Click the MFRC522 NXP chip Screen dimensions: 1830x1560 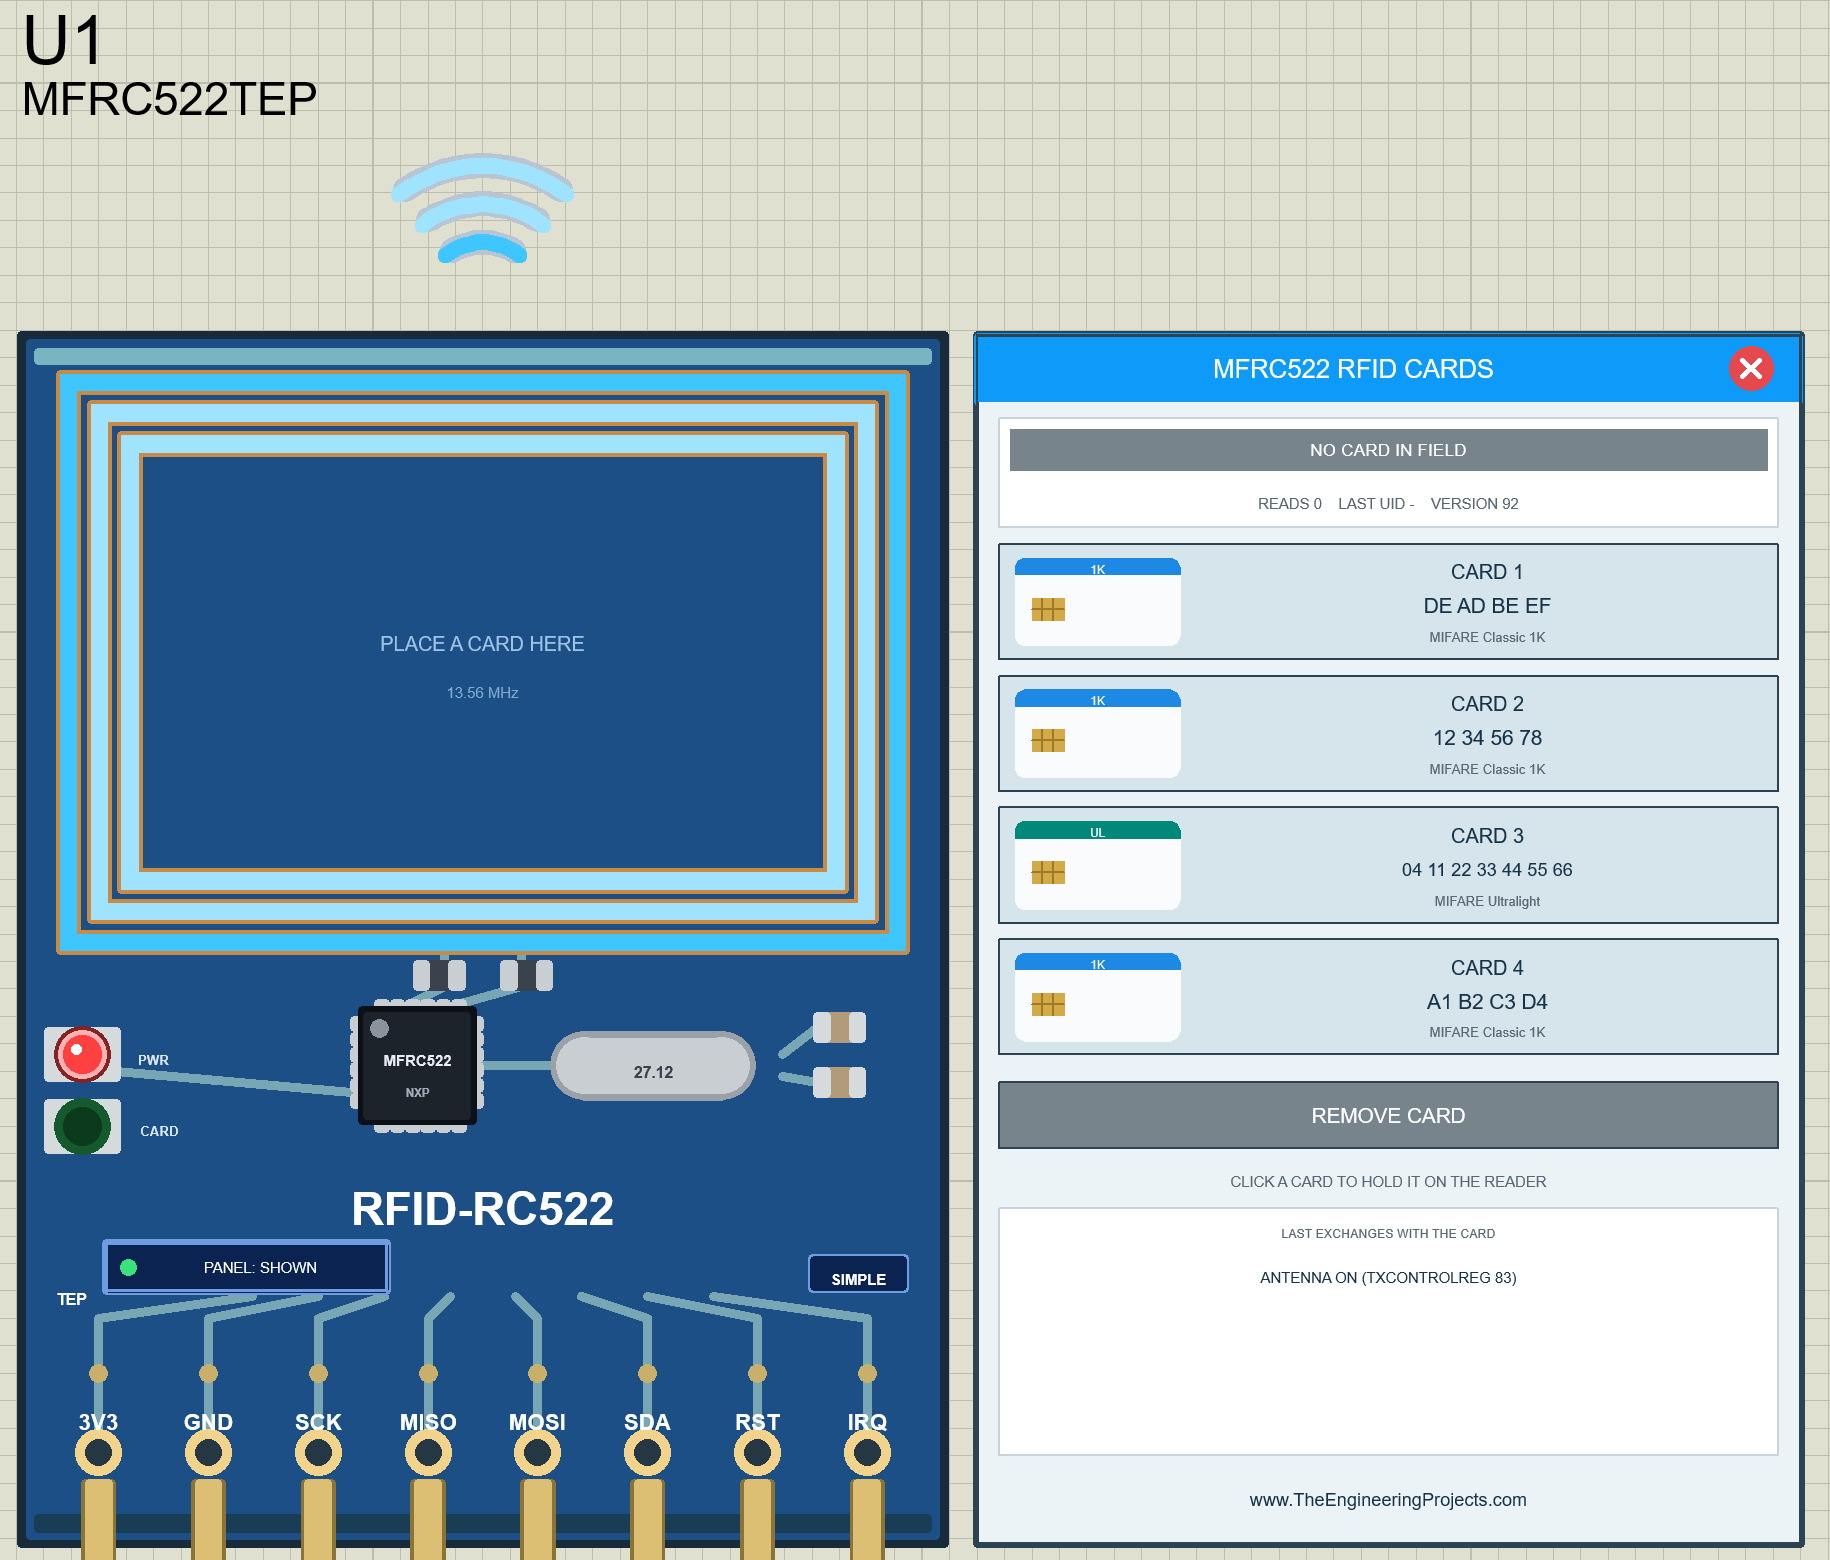(x=417, y=1067)
